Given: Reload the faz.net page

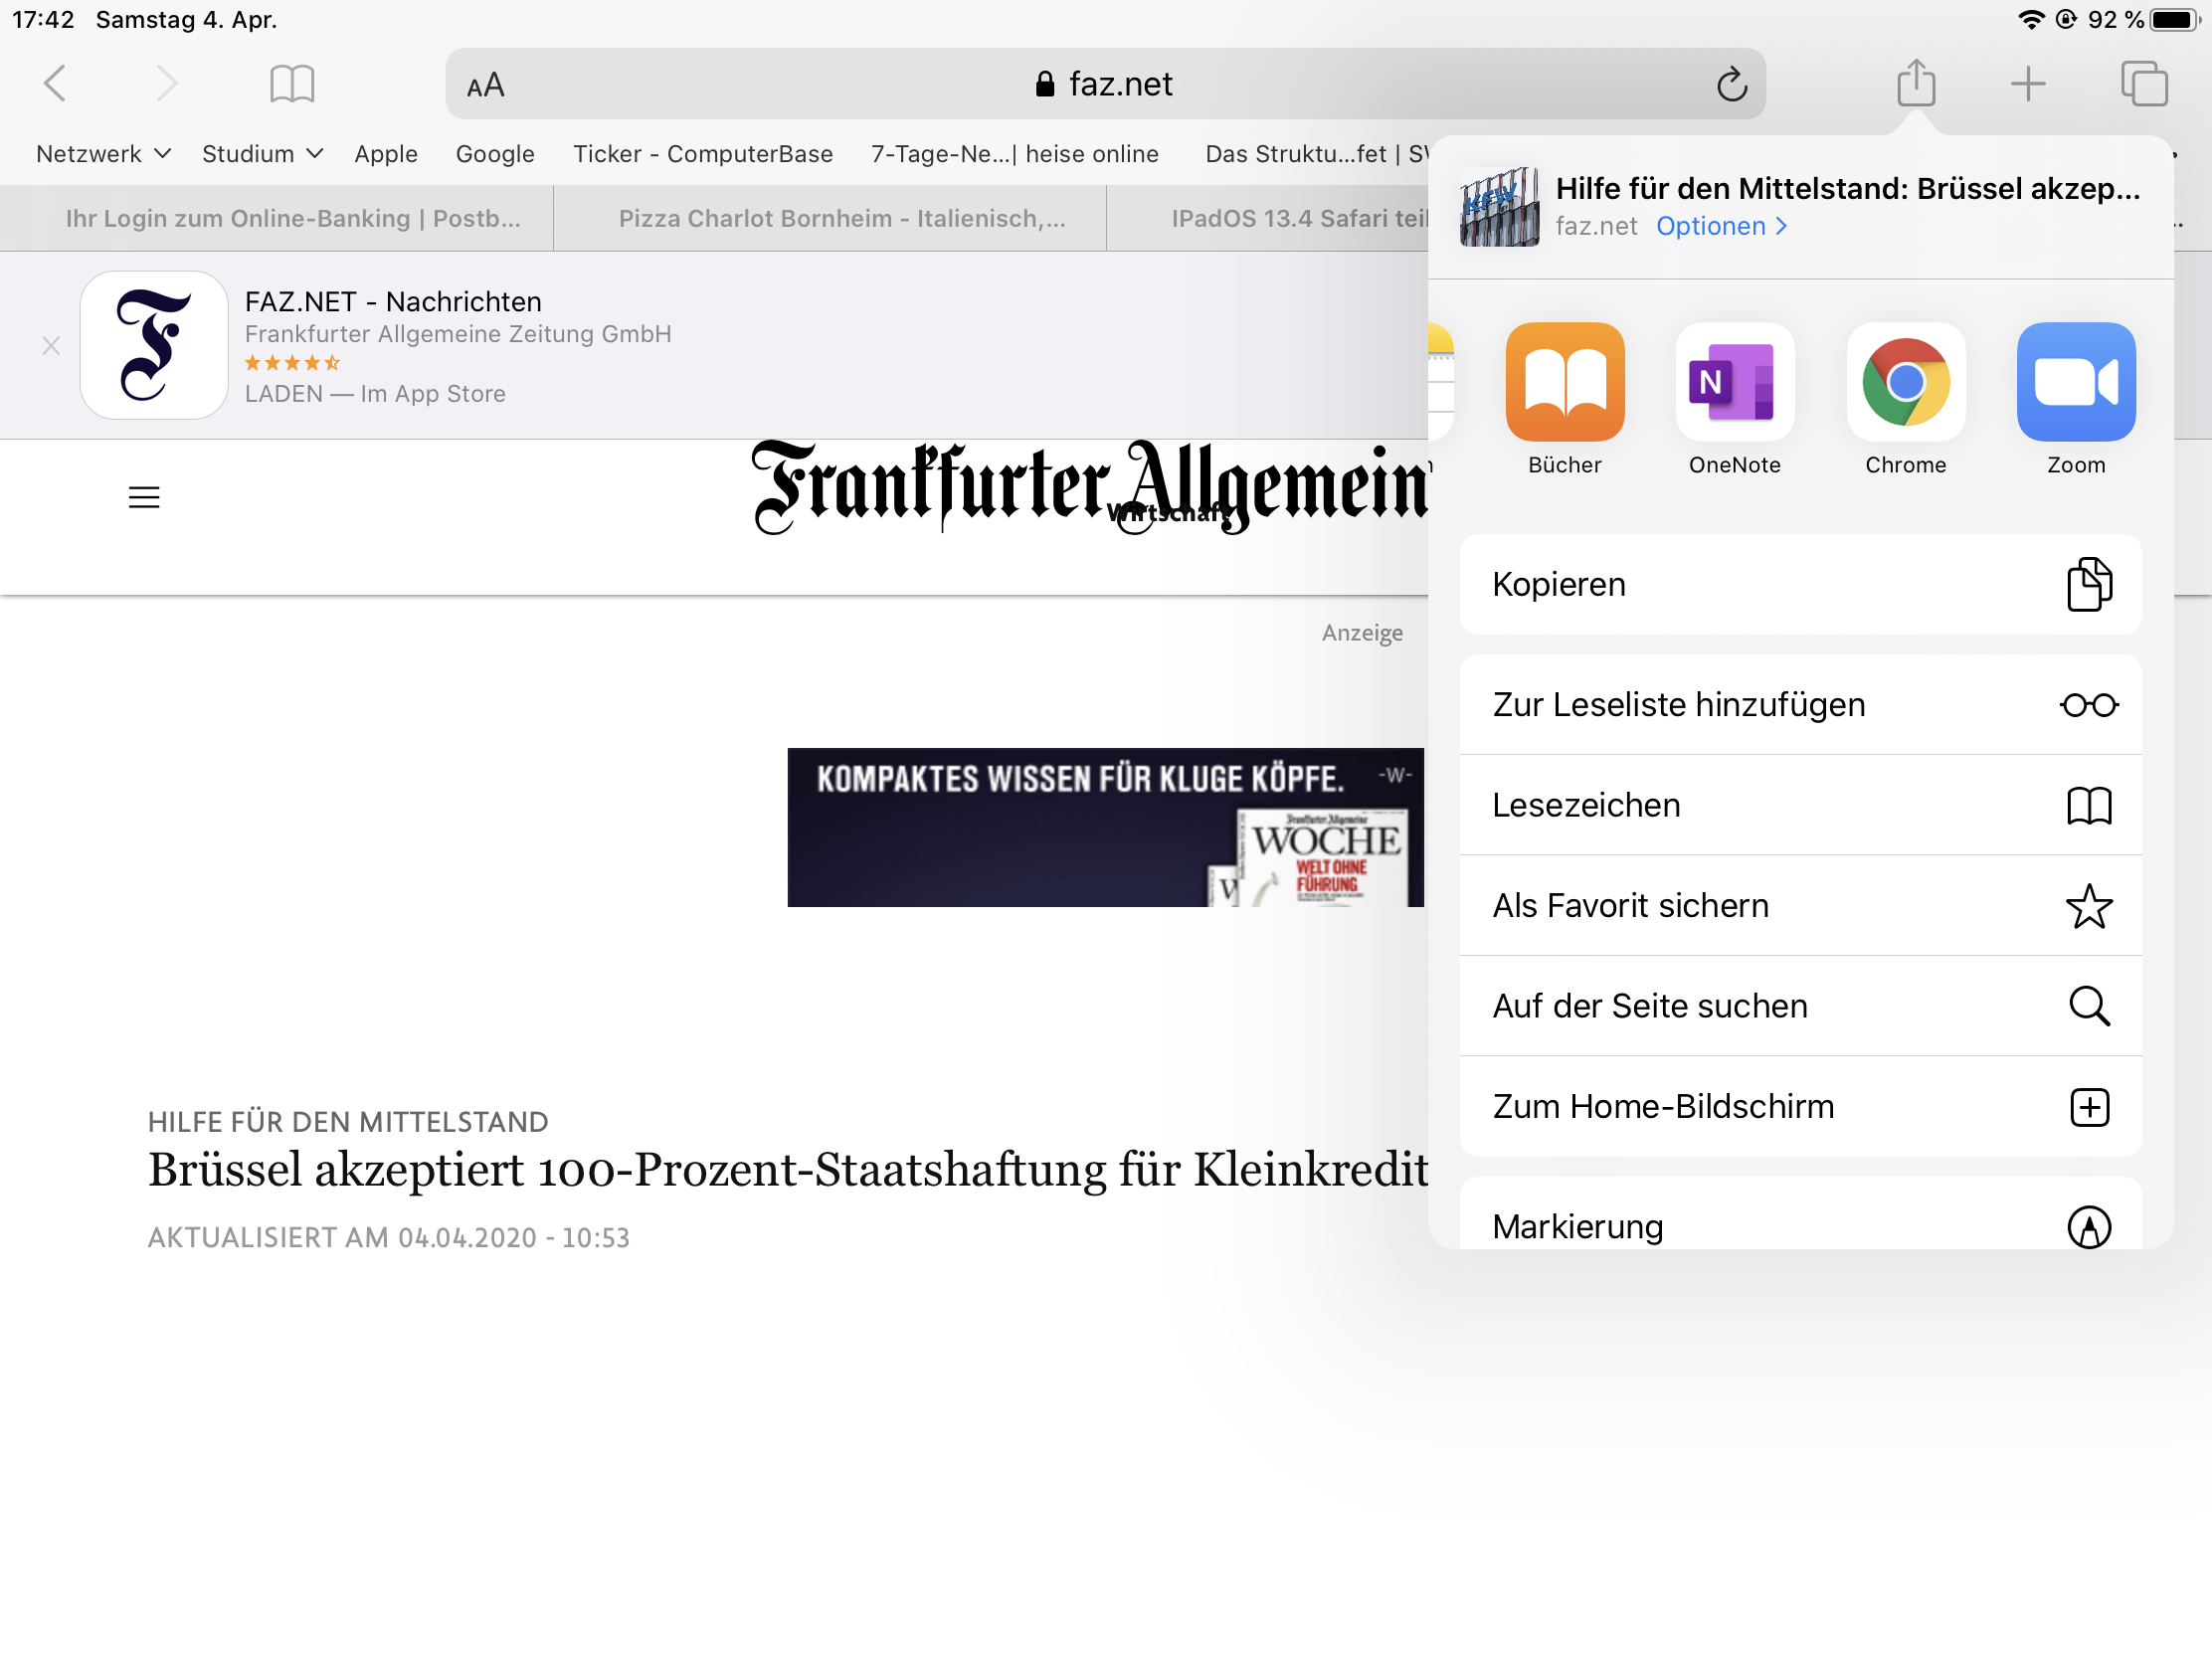Looking at the screenshot, I should 1731,85.
